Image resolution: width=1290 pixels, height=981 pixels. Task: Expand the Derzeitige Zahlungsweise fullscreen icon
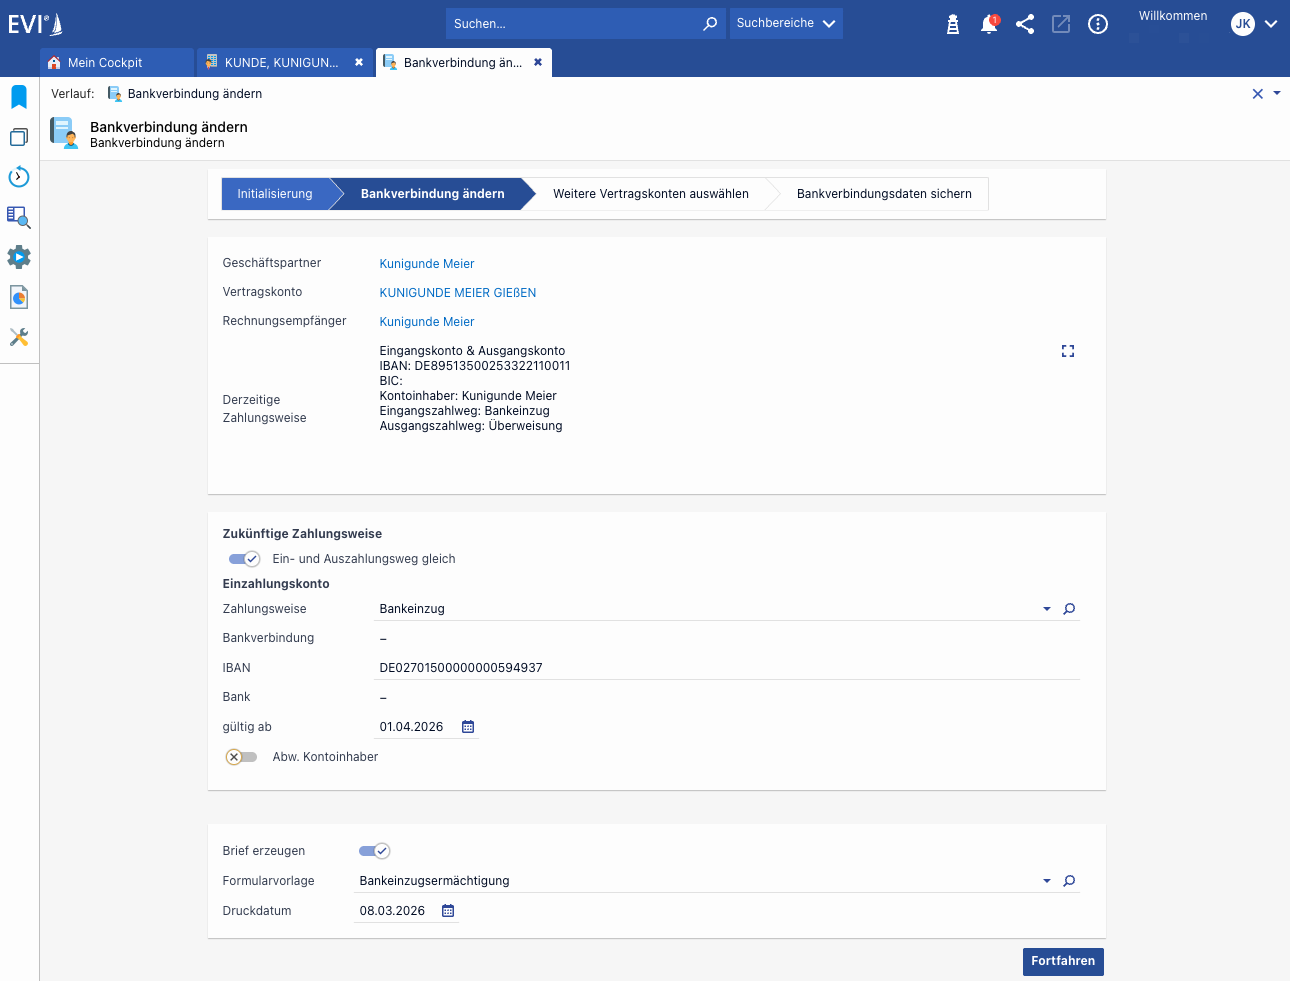pyautogui.click(x=1068, y=351)
